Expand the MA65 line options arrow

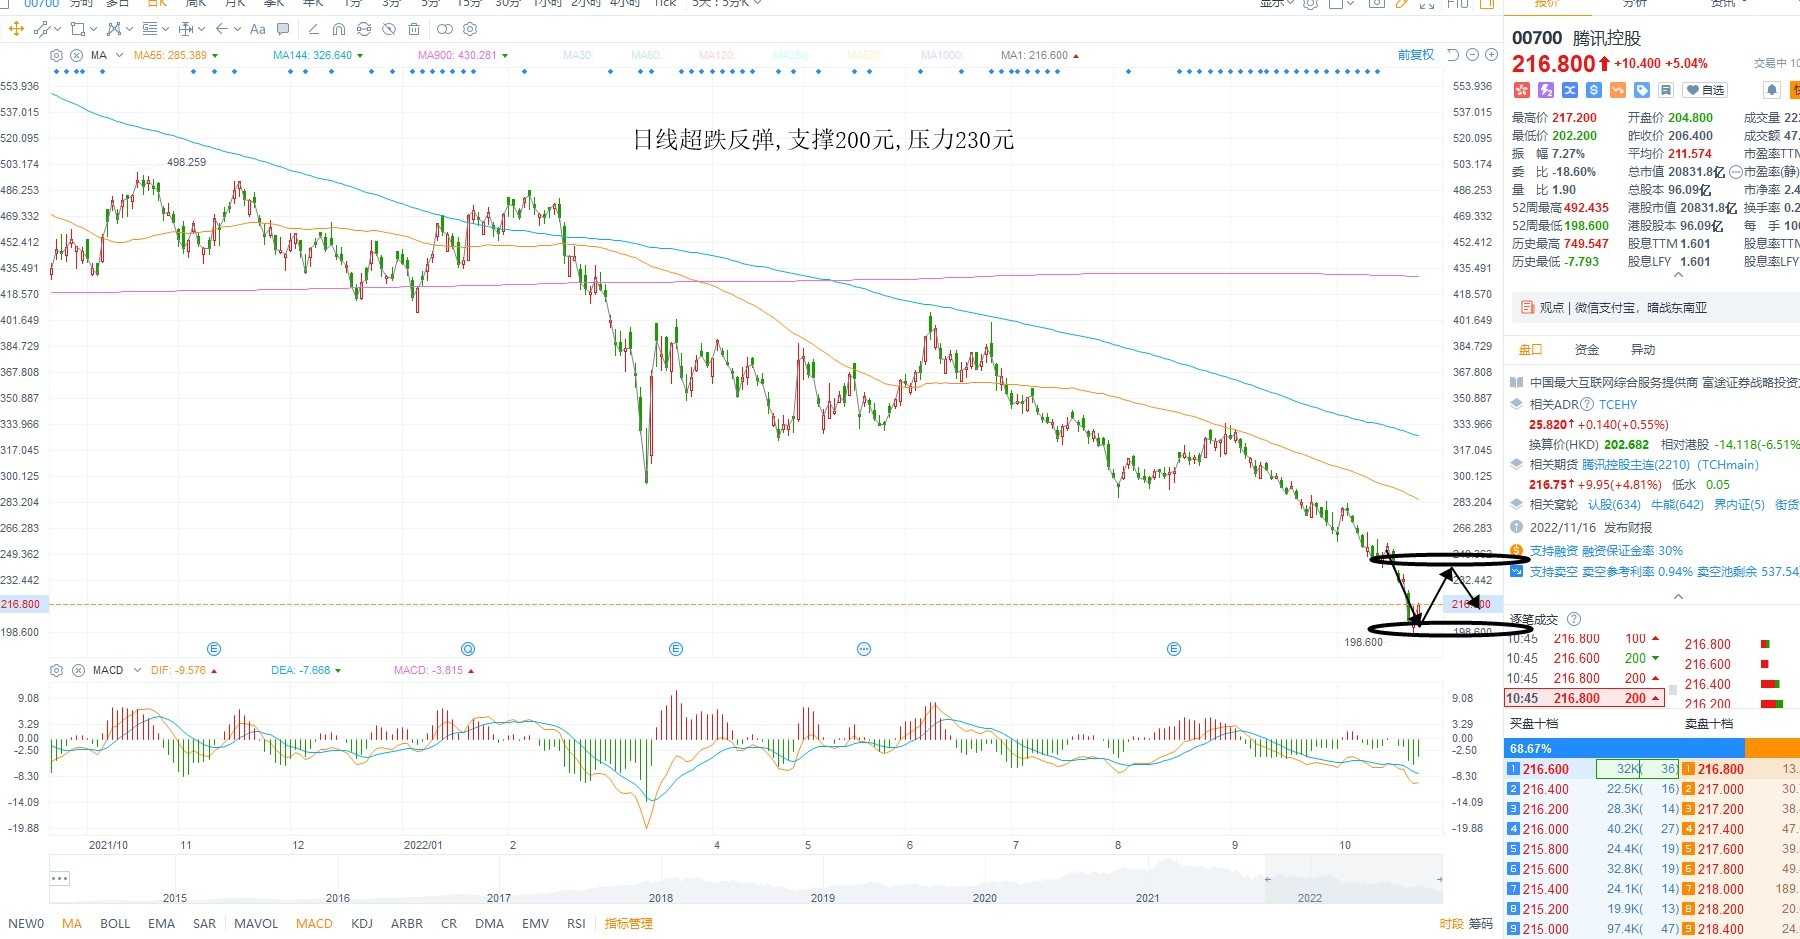(215, 55)
